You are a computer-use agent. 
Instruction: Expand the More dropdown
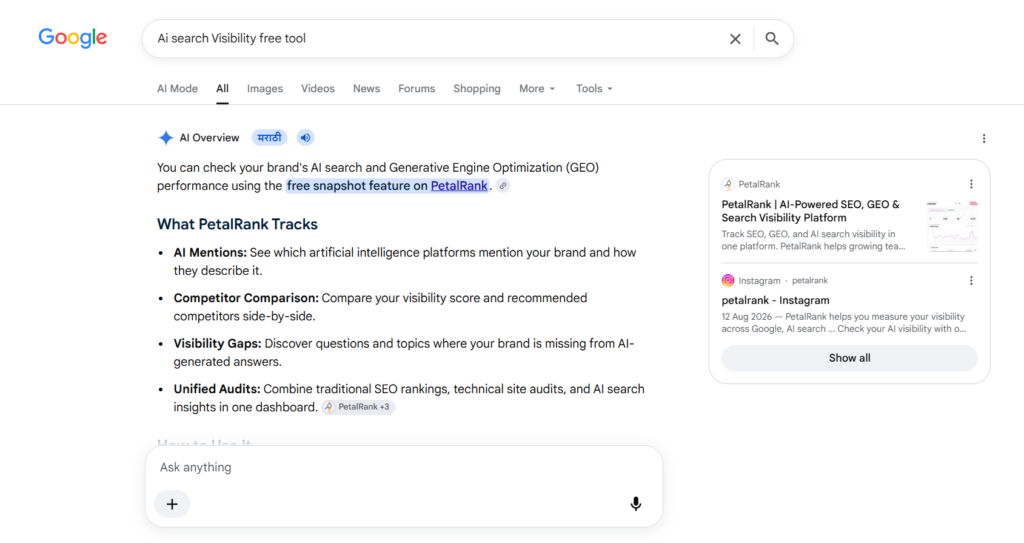click(x=537, y=89)
